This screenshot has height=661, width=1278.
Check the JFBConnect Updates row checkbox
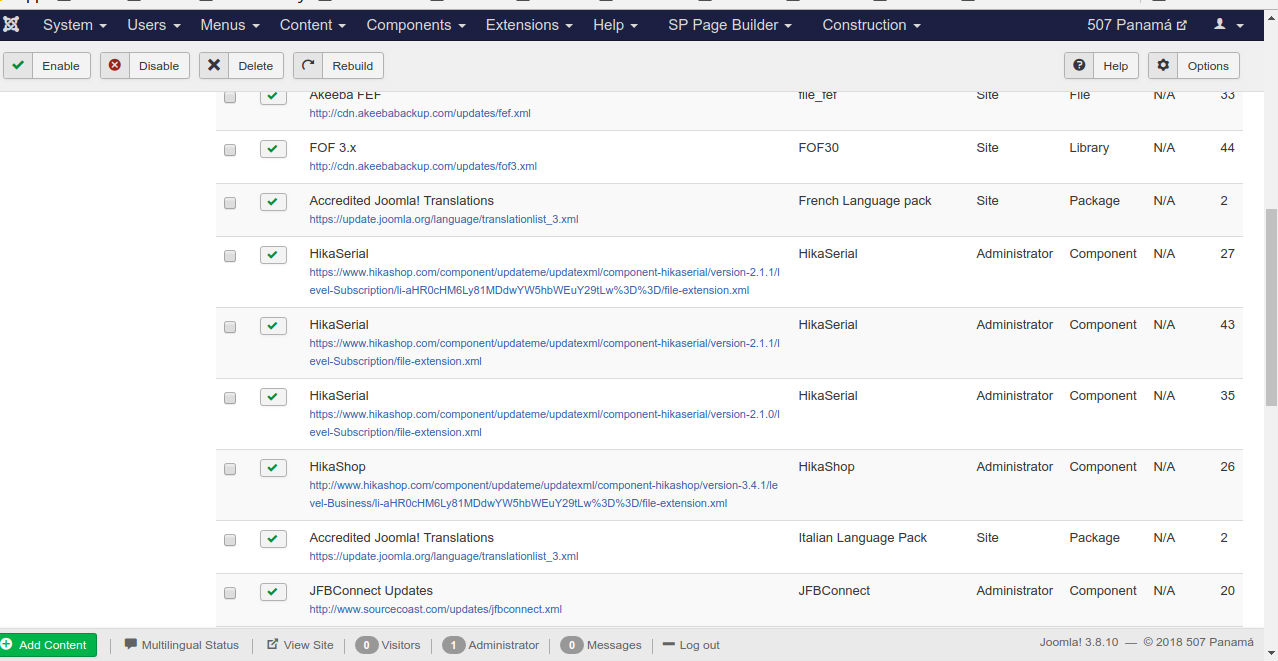pyautogui.click(x=230, y=593)
